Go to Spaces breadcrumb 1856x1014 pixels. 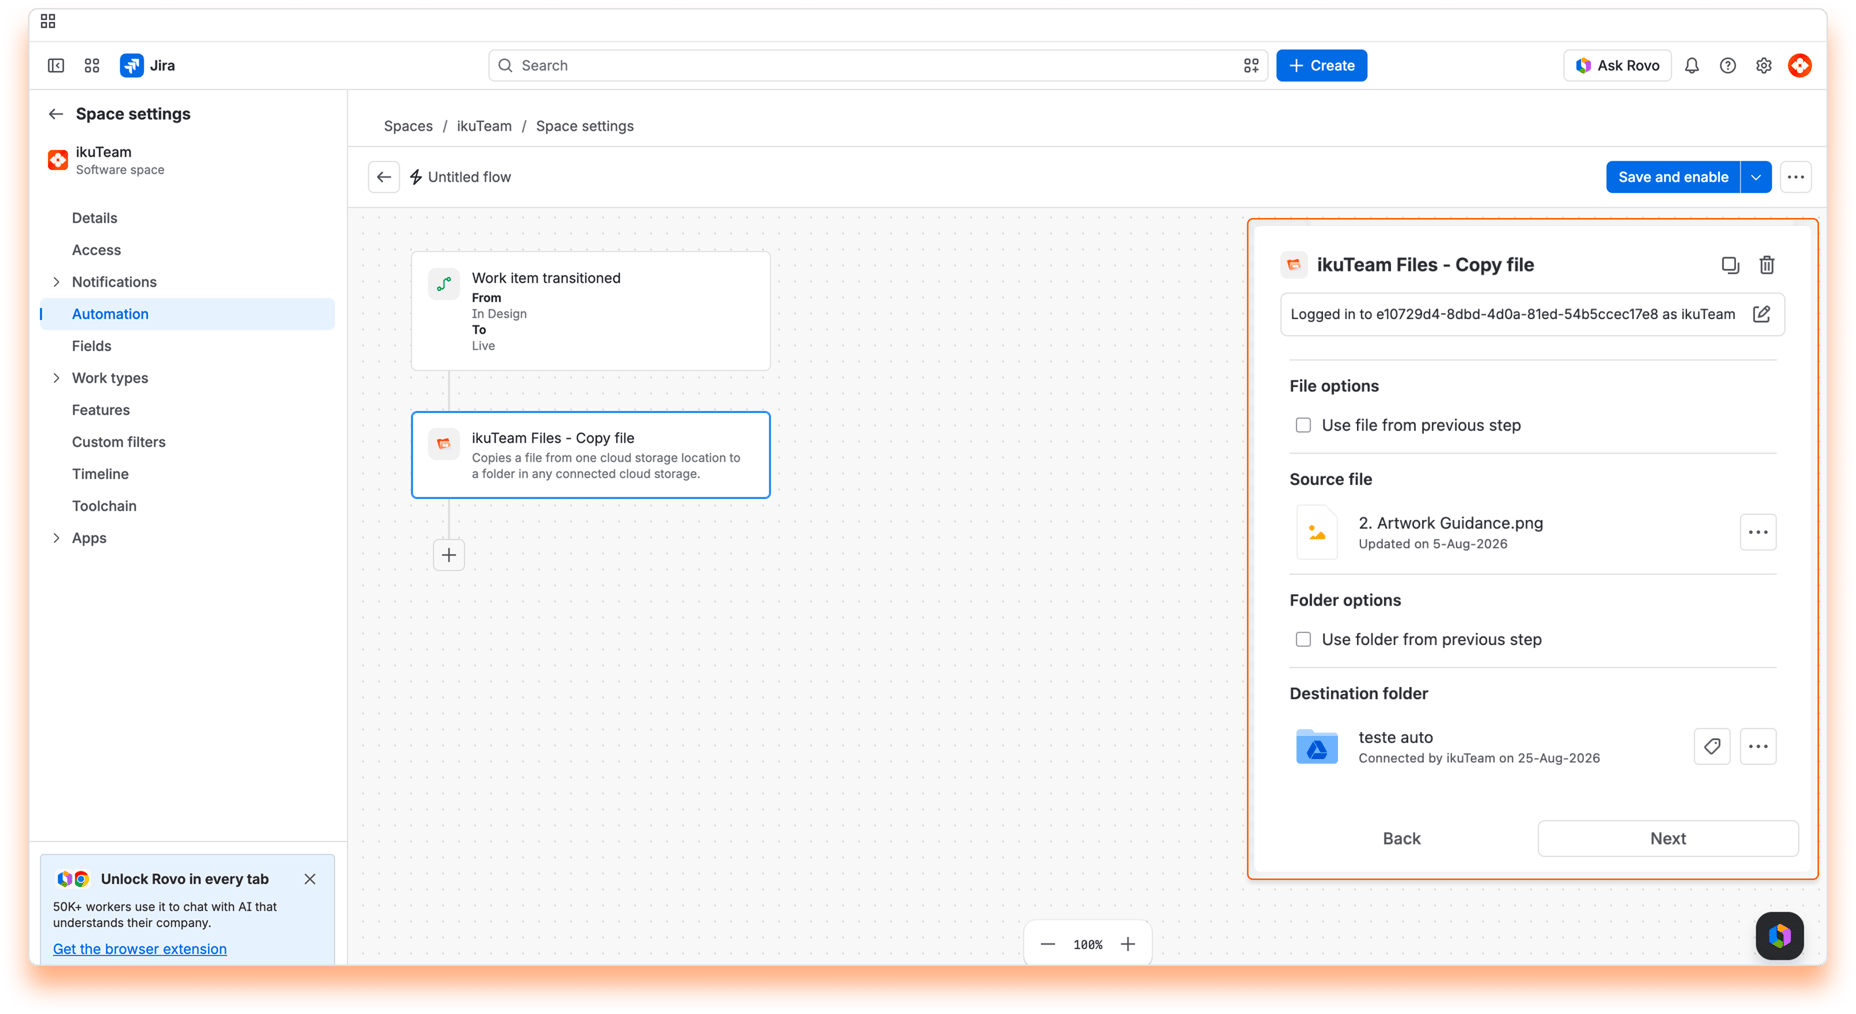[x=408, y=126]
